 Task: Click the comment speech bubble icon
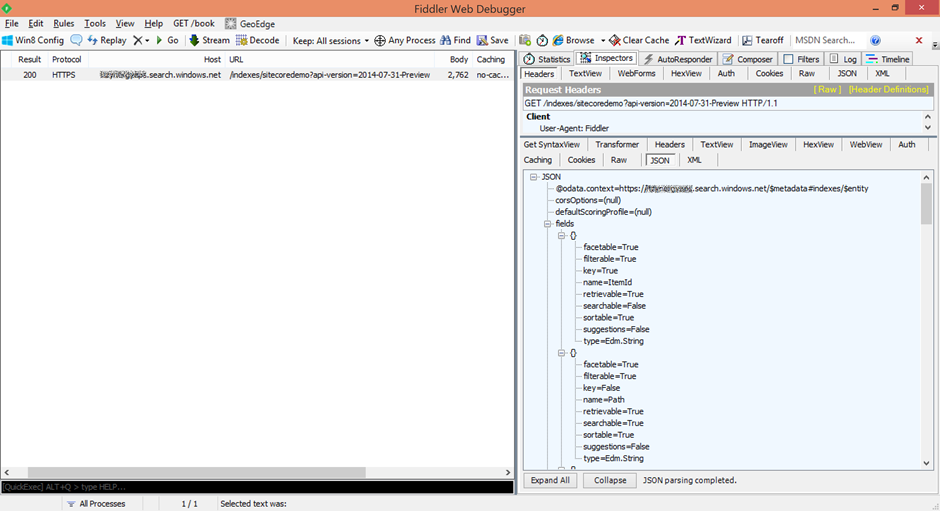(76, 40)
